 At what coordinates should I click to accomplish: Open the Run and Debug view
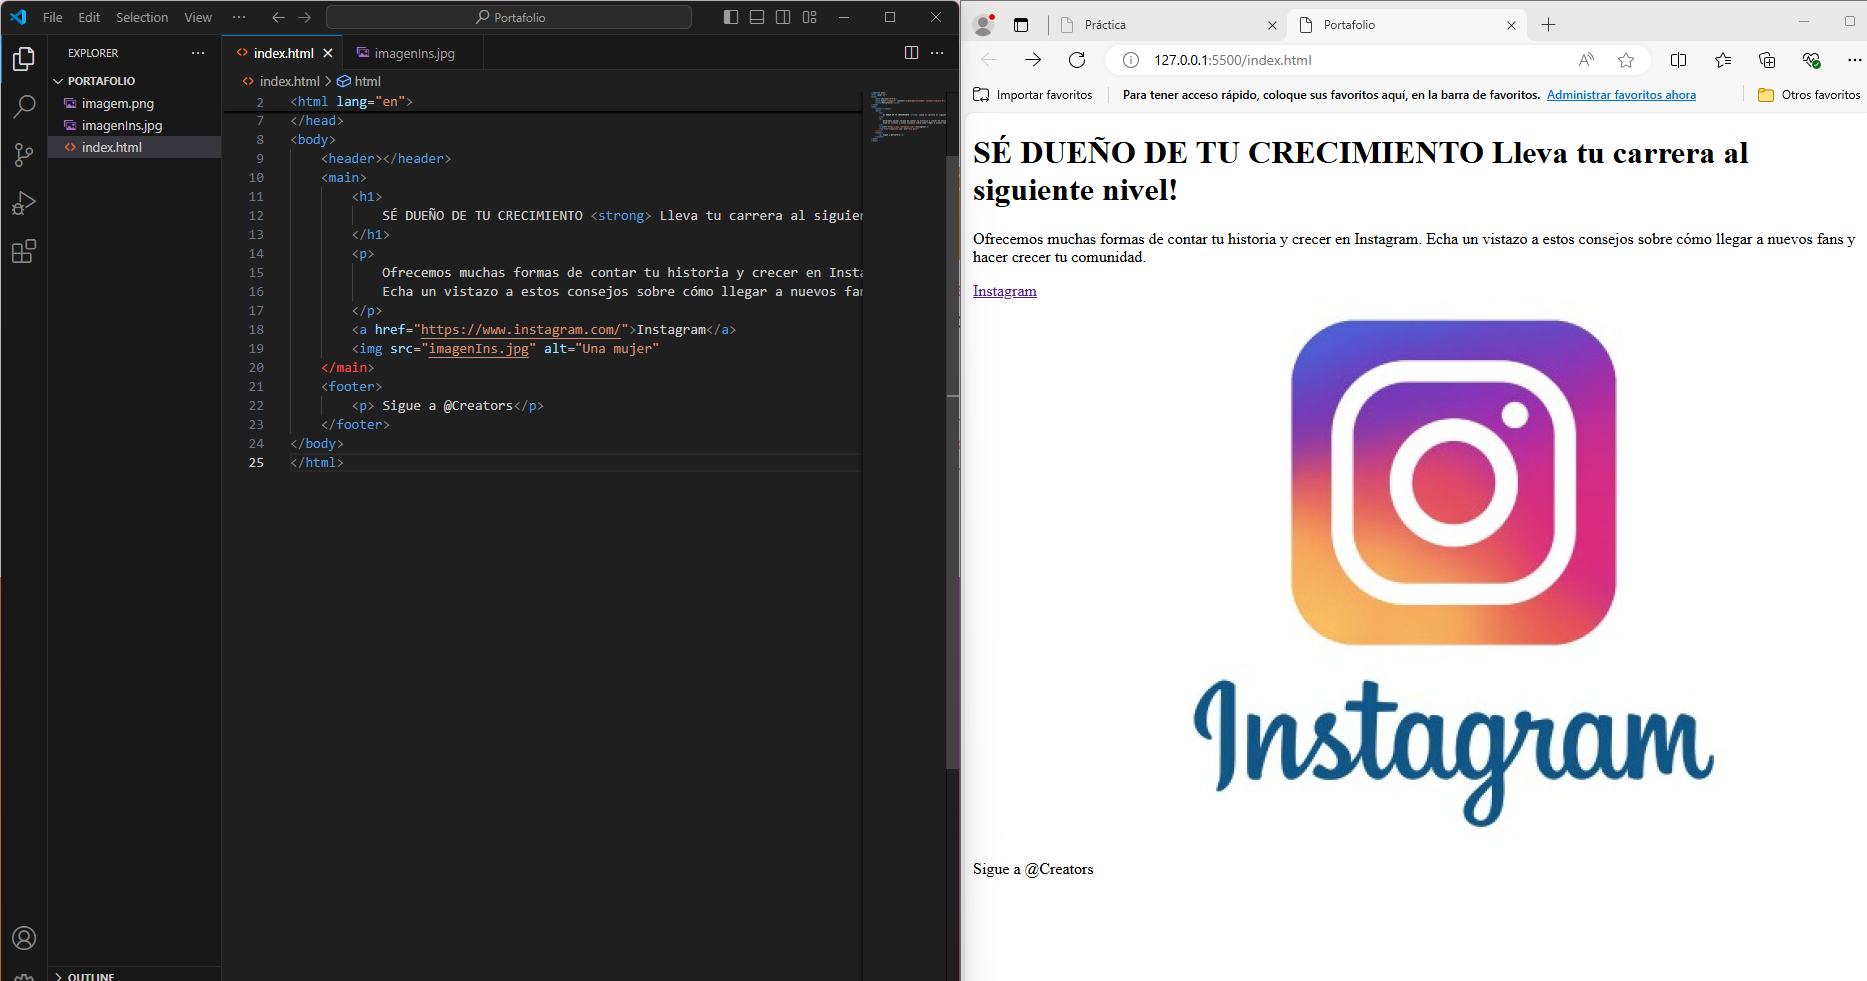coord(24,203)
